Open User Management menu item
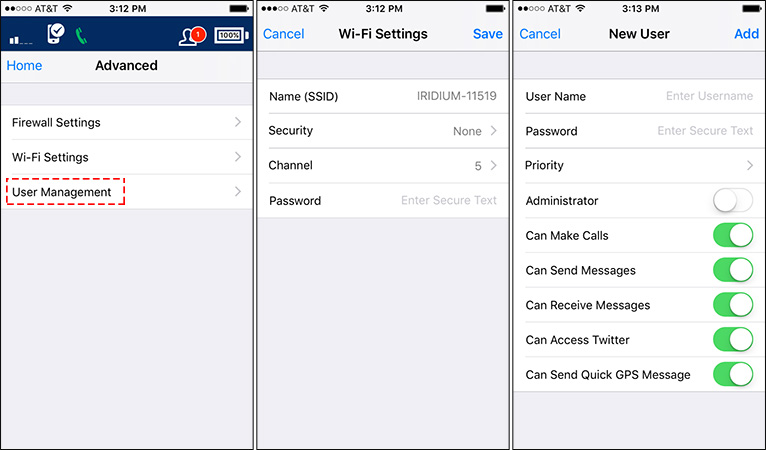The image size is (766, 450). [x=127, y=192]
